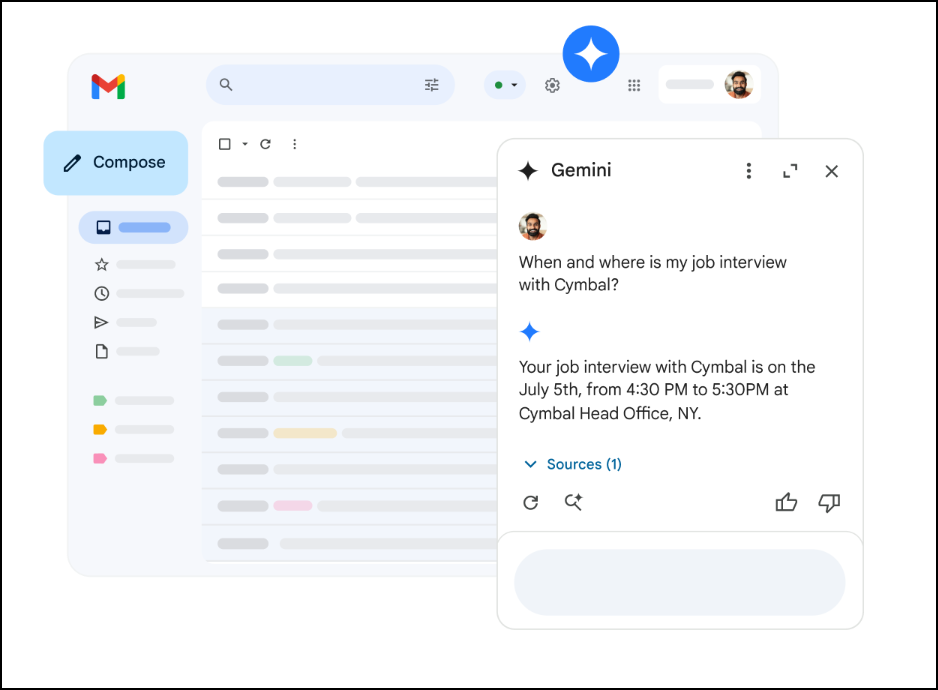Open the Snoozed folder clock icon

[102, 293]
